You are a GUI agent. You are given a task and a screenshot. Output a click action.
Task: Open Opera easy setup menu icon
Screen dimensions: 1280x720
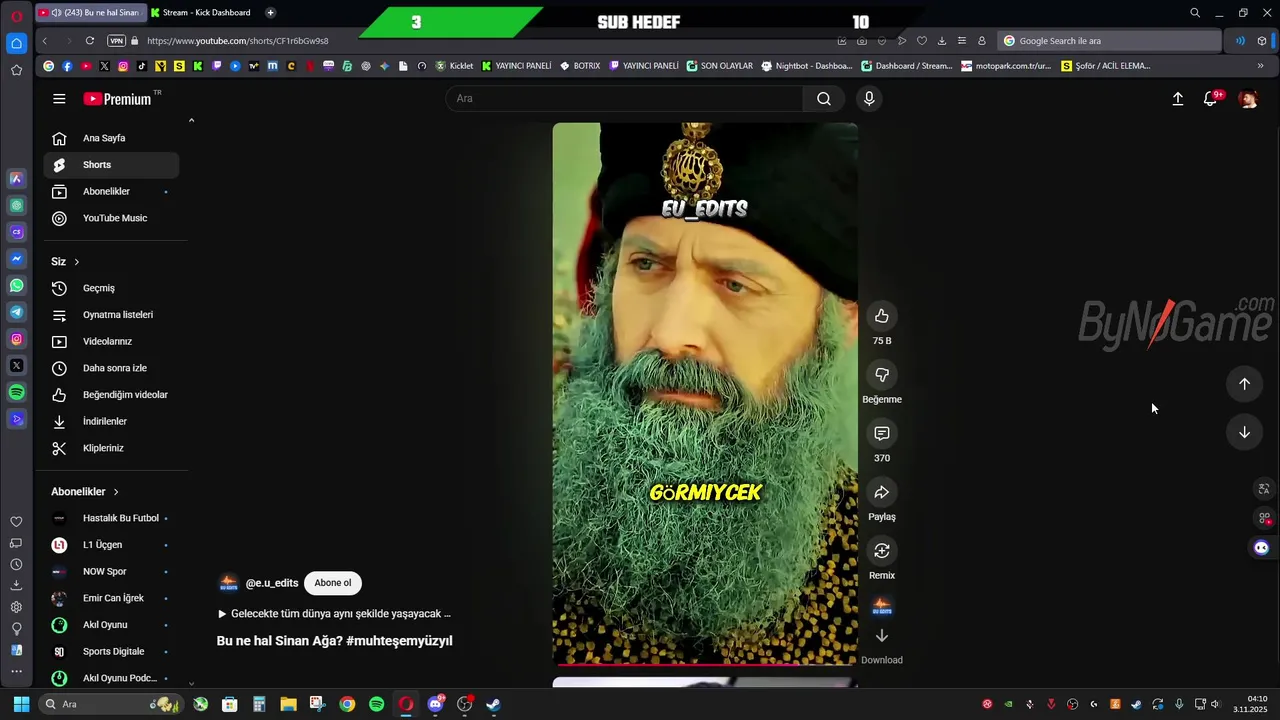[x=961, y=41]
